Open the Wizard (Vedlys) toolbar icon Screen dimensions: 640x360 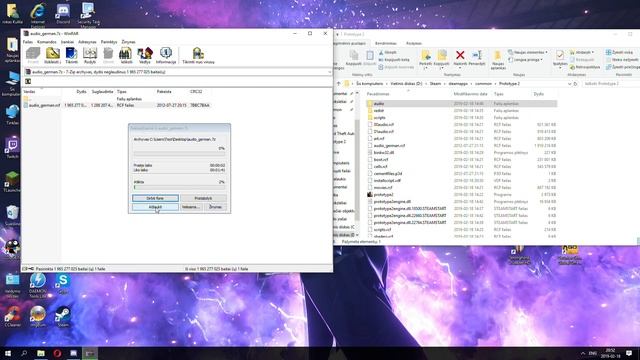tap(144, 55)
